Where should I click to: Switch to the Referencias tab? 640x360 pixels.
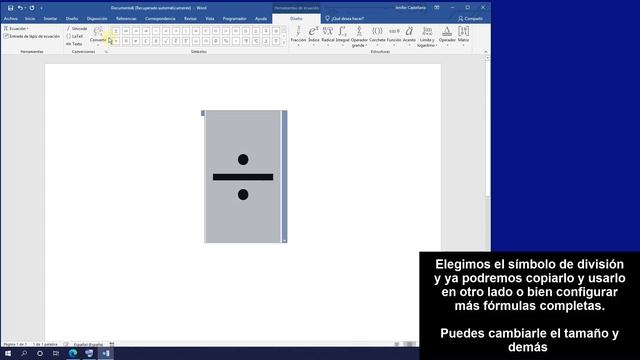126,19
